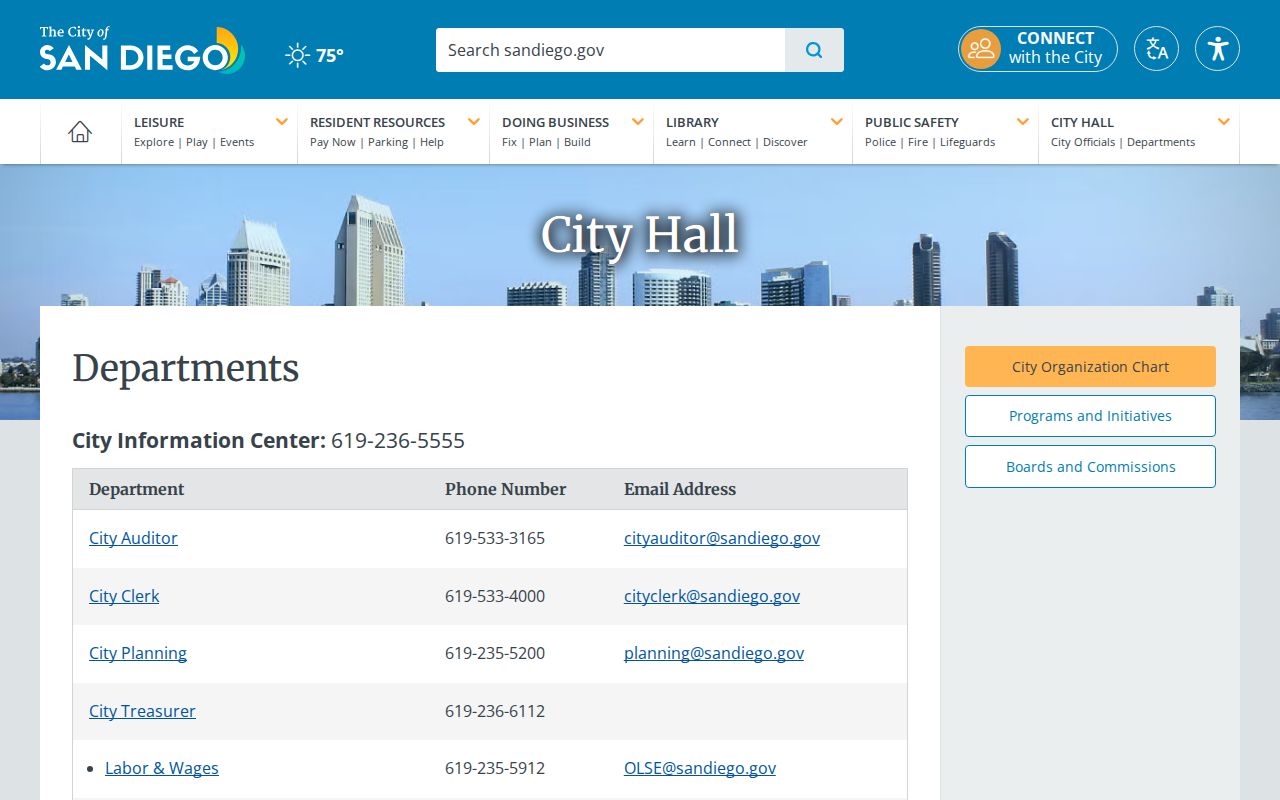The image size is (1280, 800).
Task: Click the Phone Number column header
Action: pos(506,489)
